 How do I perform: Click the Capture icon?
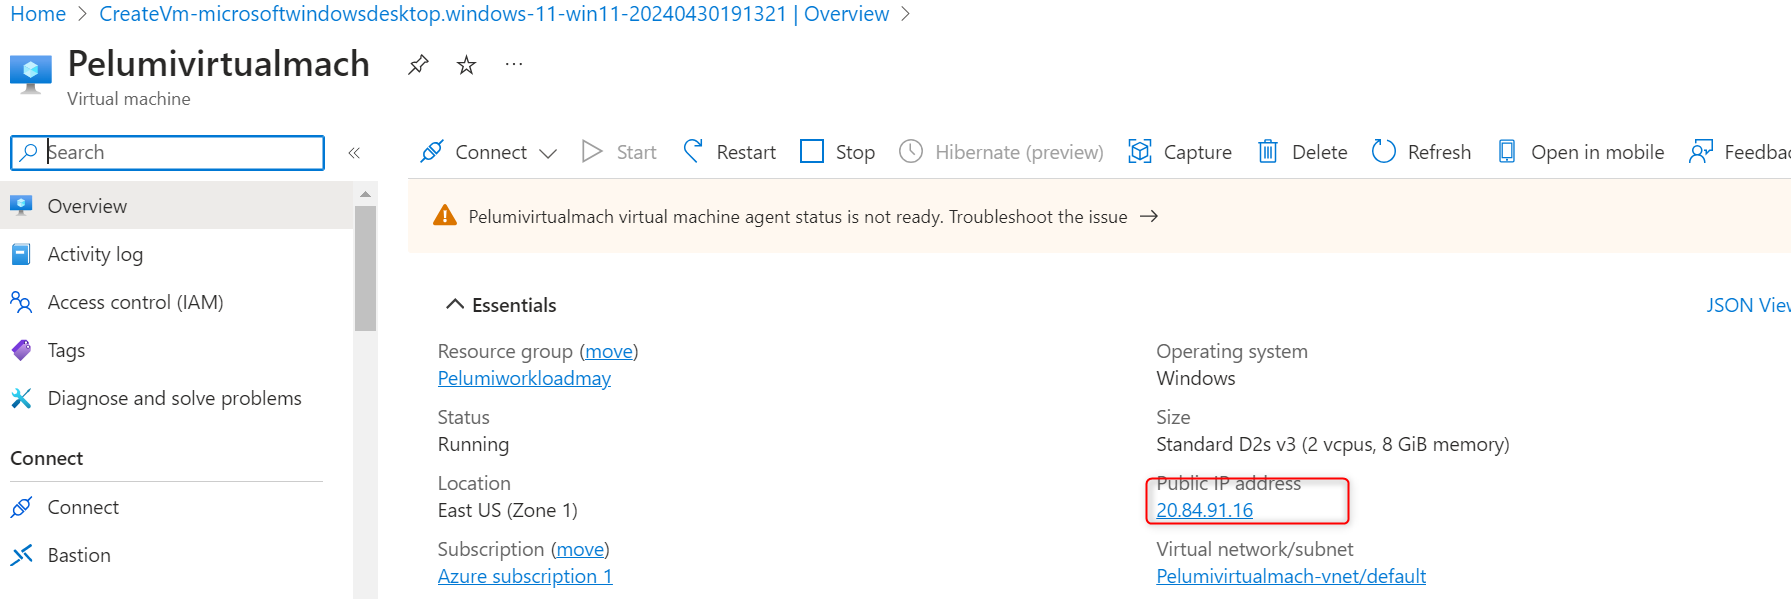coord(1140,151)
